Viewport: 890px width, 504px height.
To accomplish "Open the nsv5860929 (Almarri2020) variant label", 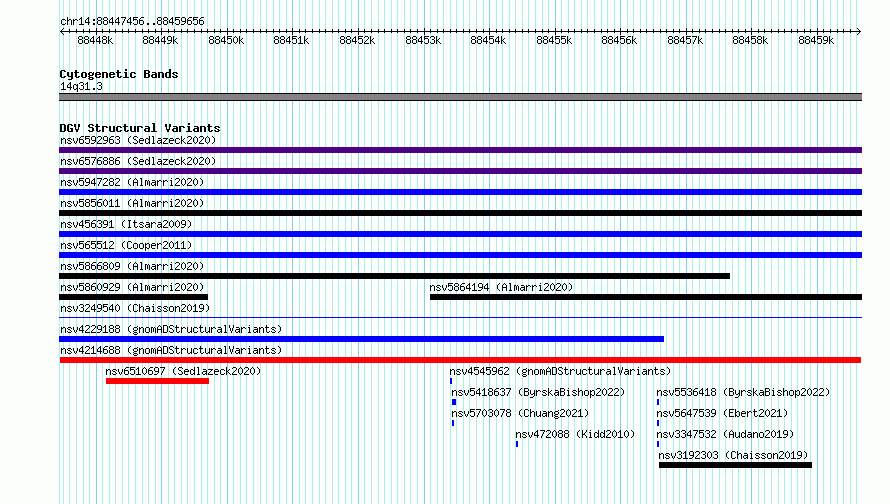I will [132, 287].
